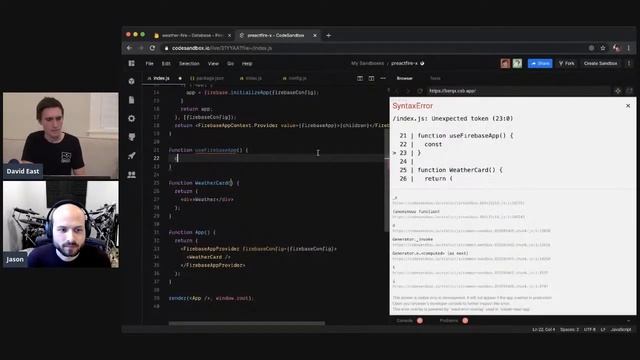The height and width of the screenshot is (360, 640).
Task: Close the preactfire-x CodeSandbox tab
Action: [x=315, y=36]
